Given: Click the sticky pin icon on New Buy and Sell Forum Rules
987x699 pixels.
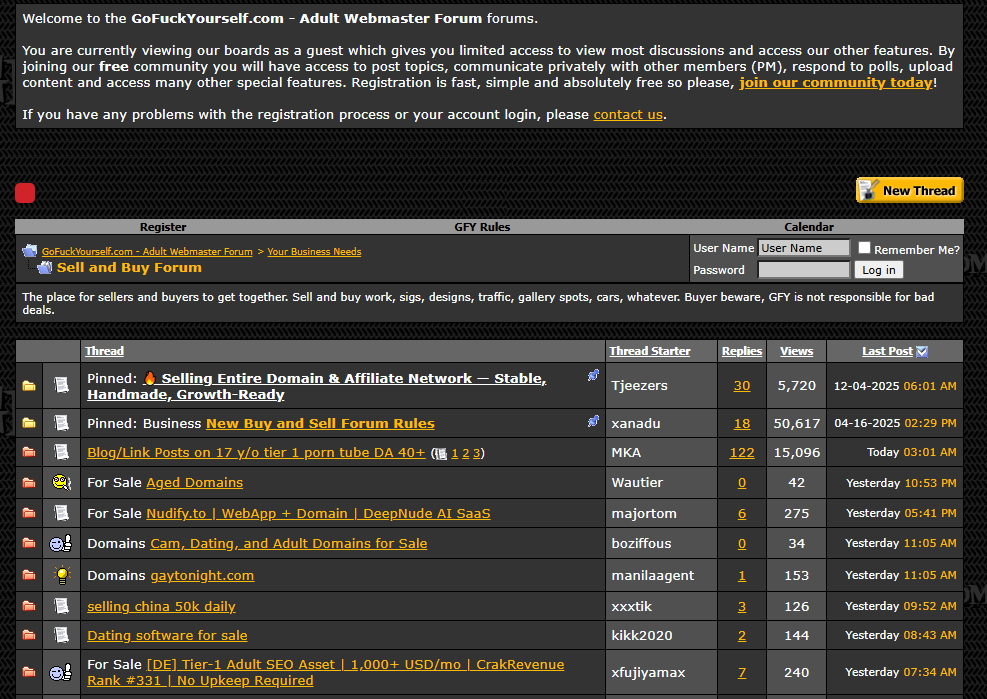Looking at the screenshot, I should [x=593, y=422].
